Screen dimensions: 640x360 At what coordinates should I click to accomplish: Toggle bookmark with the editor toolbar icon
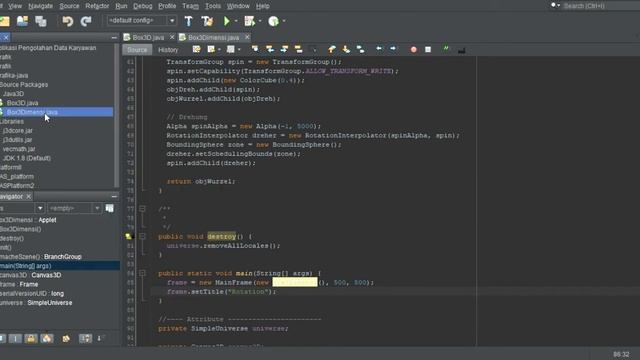tap(360, 49)
